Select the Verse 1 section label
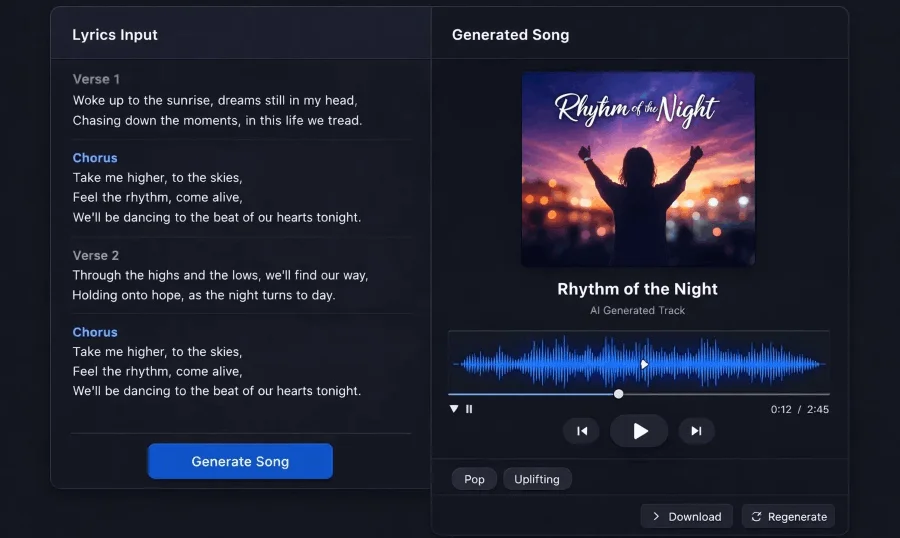The image size is (900, 538). click(96, 79)
